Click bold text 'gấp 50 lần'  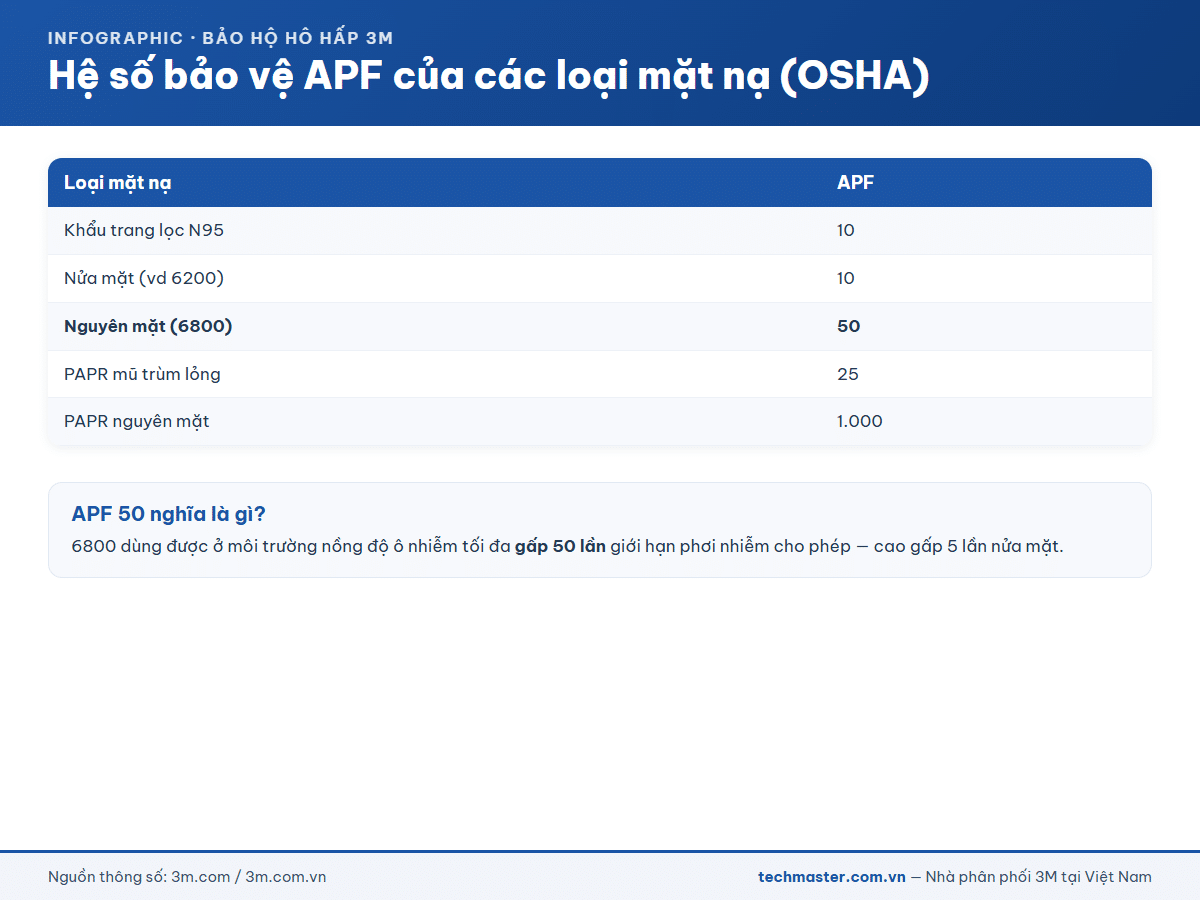click(560, 547)
